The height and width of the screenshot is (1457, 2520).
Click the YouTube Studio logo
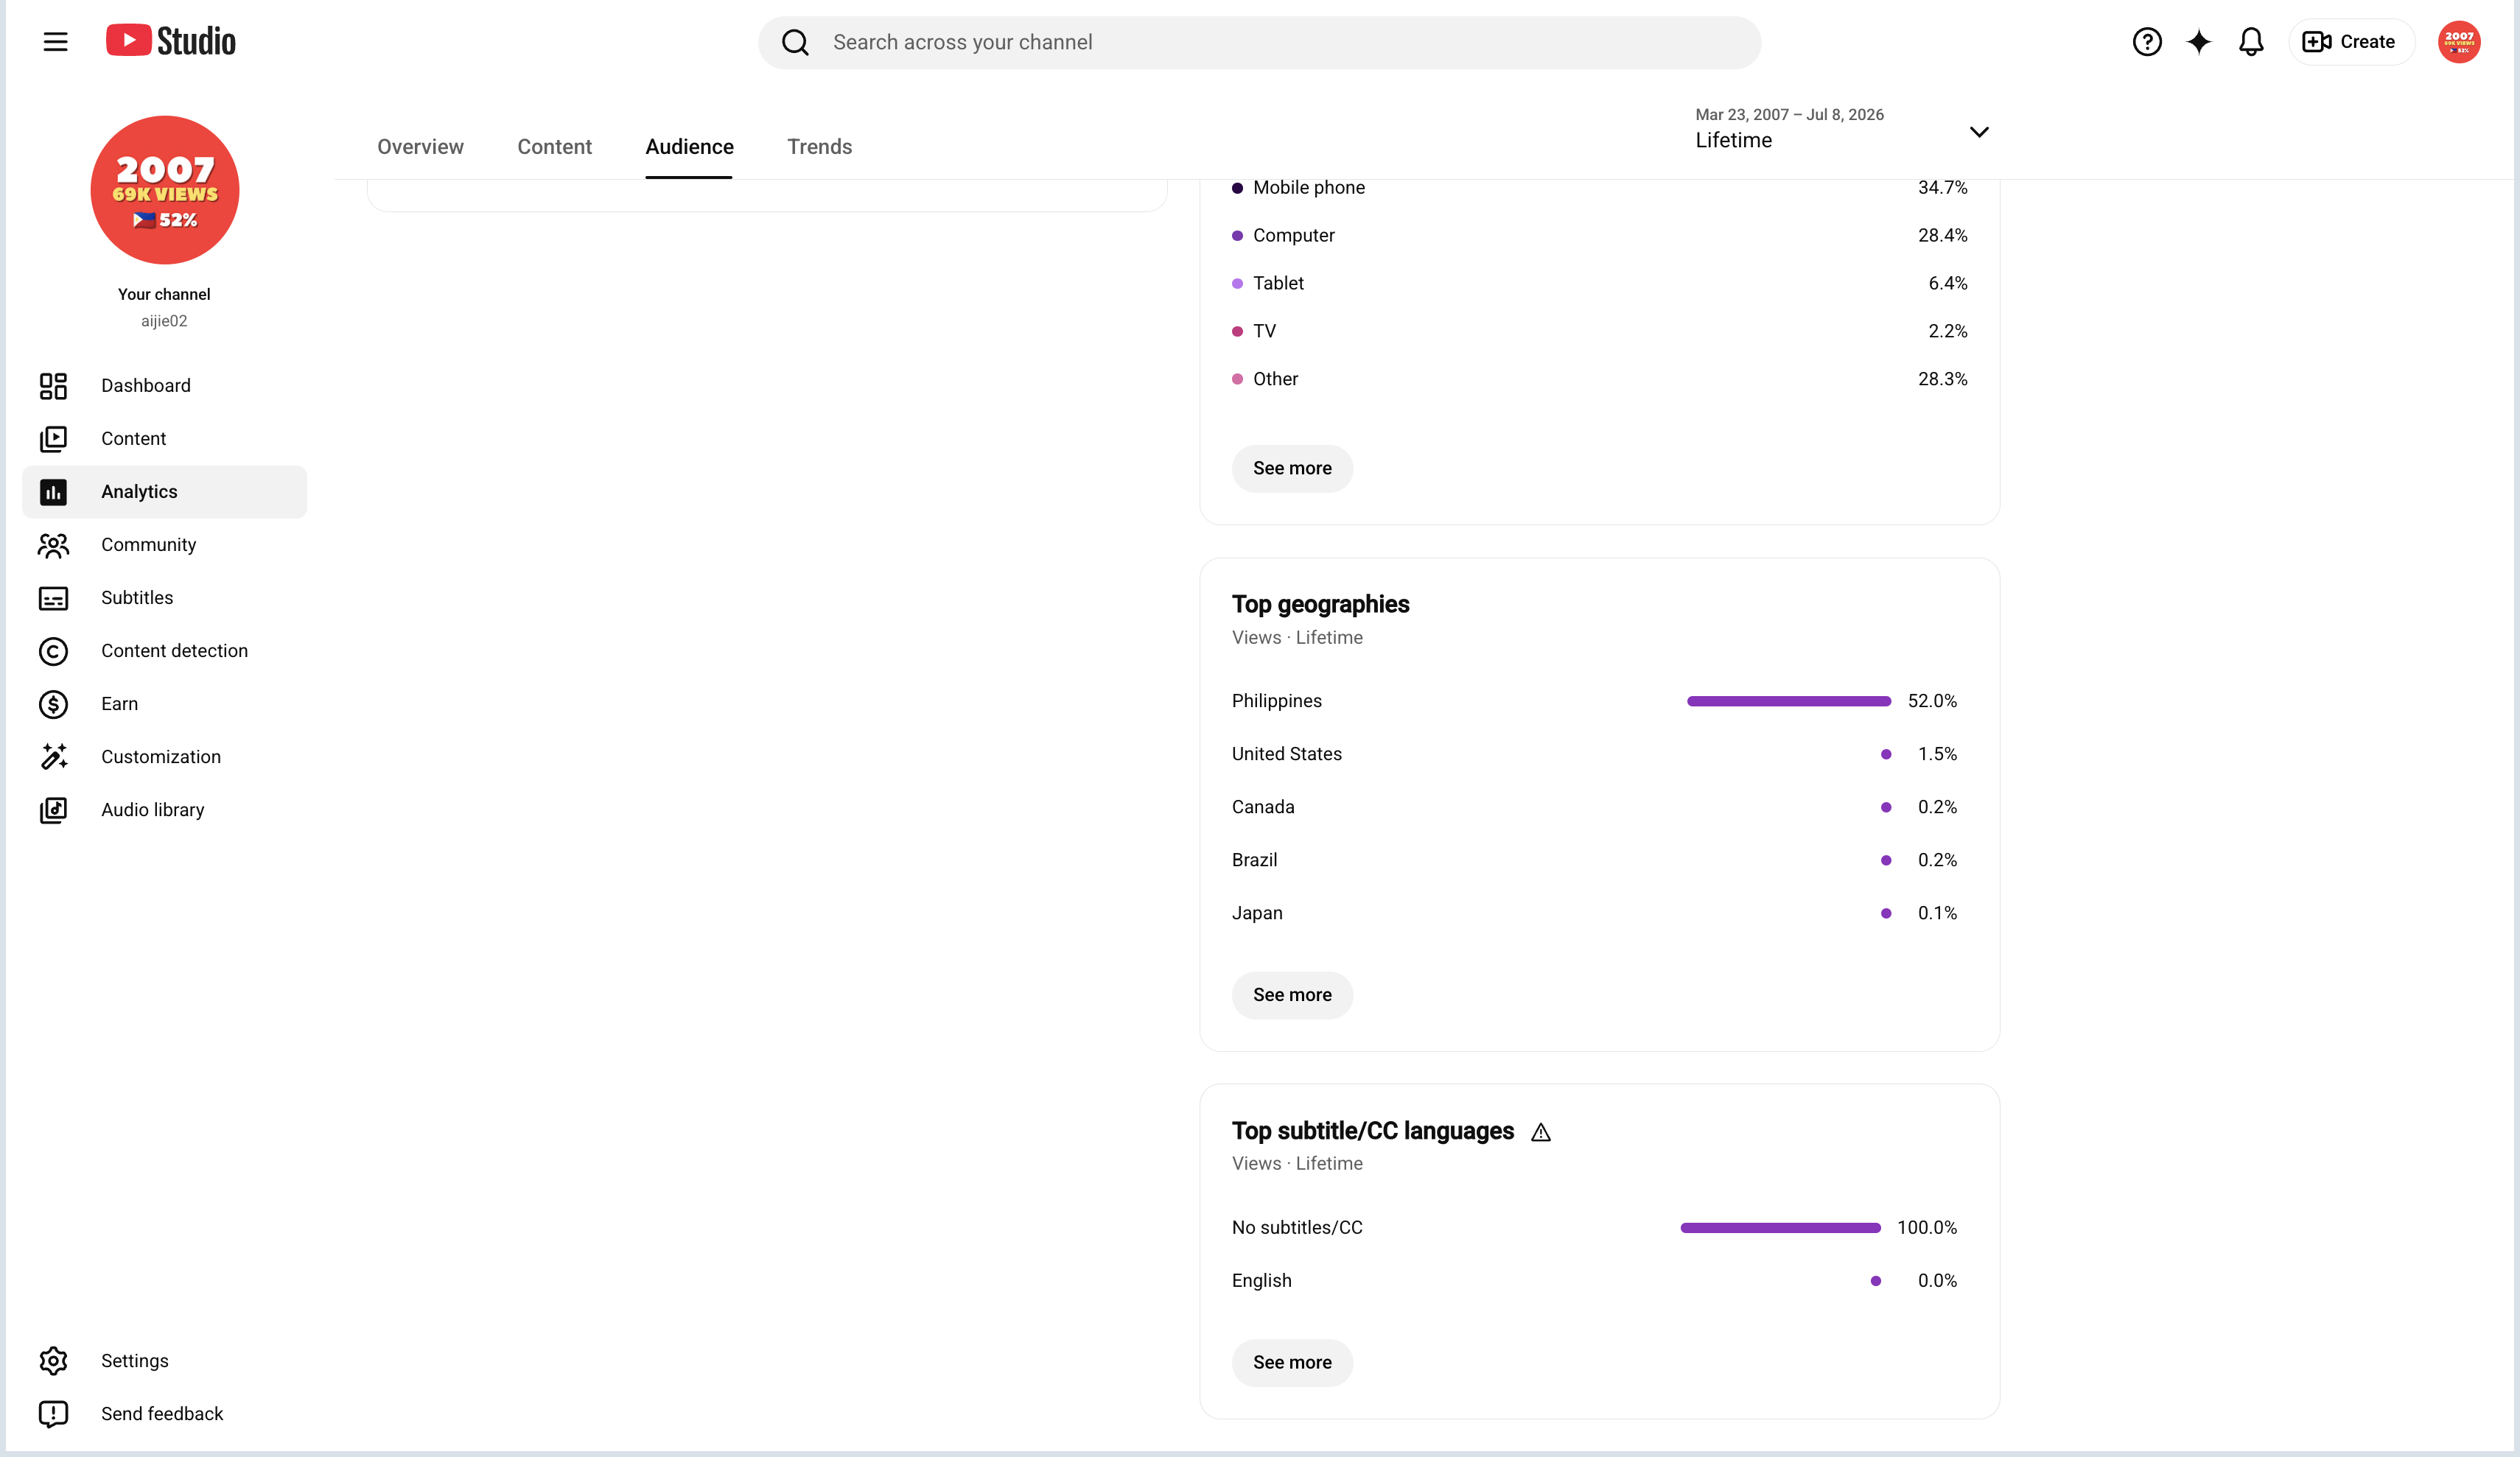tap(171, 41)
